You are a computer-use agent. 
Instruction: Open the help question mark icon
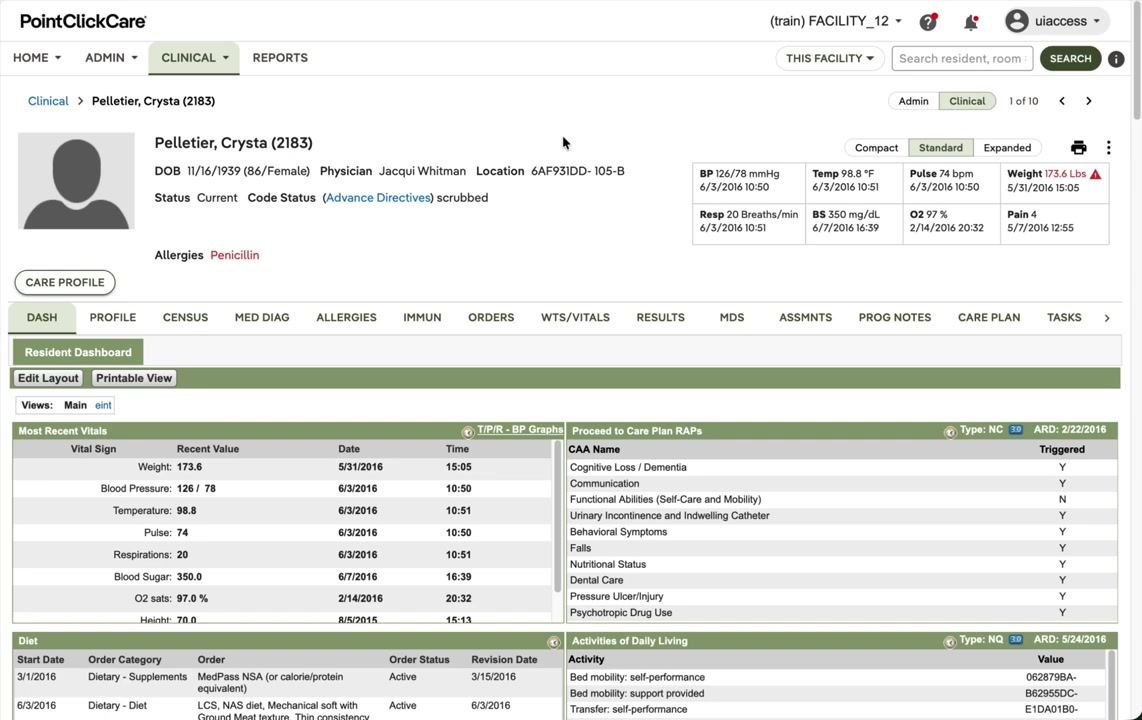928,22
